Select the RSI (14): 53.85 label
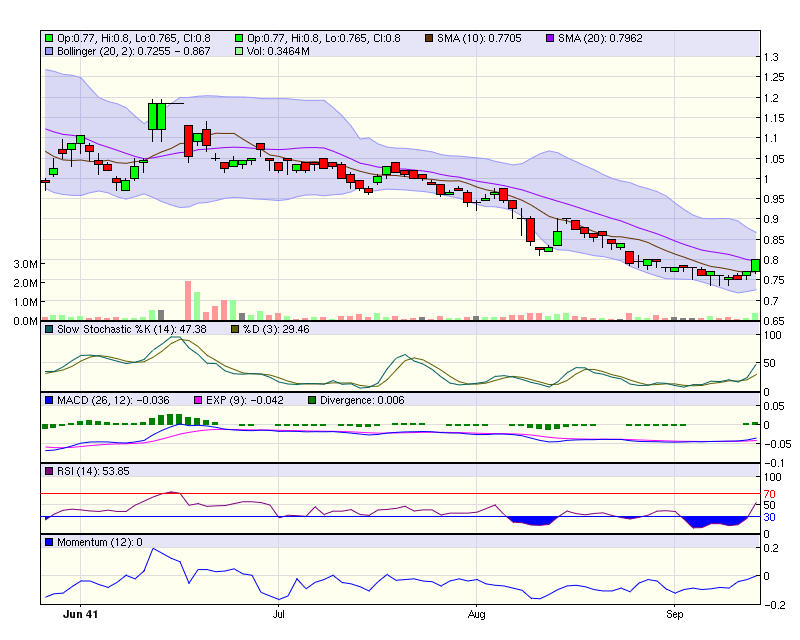Screen dimensions: 800x640 93,471
